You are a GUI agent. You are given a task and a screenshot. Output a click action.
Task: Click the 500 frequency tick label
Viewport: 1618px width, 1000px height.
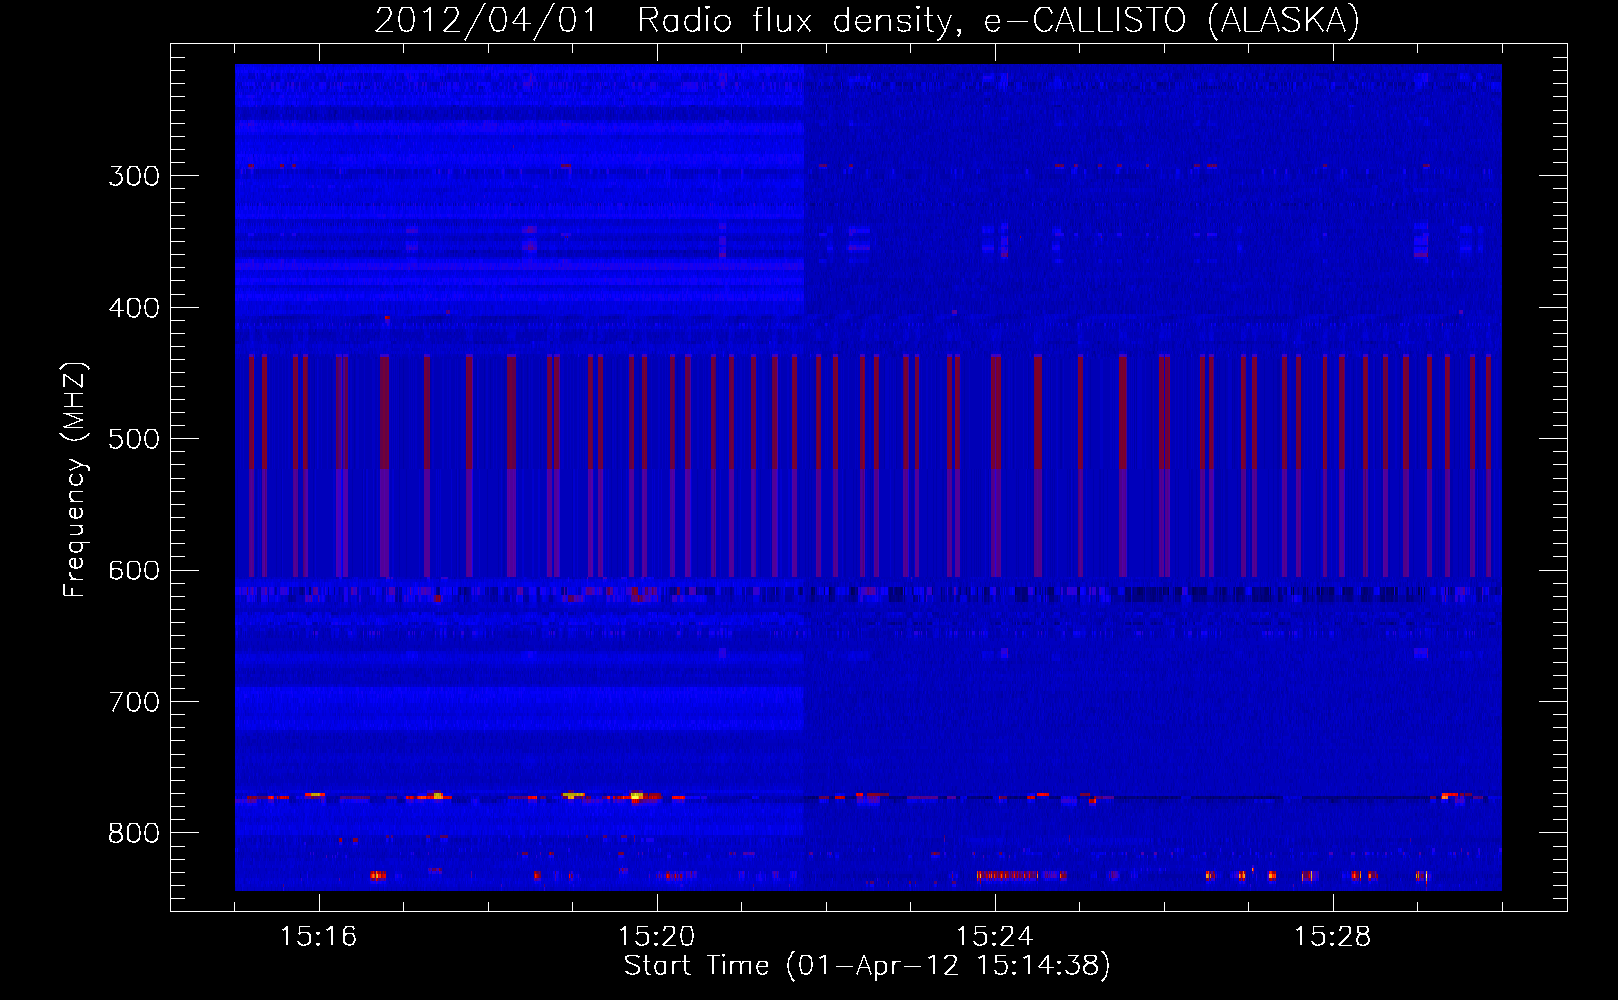[x=134, y=439]
